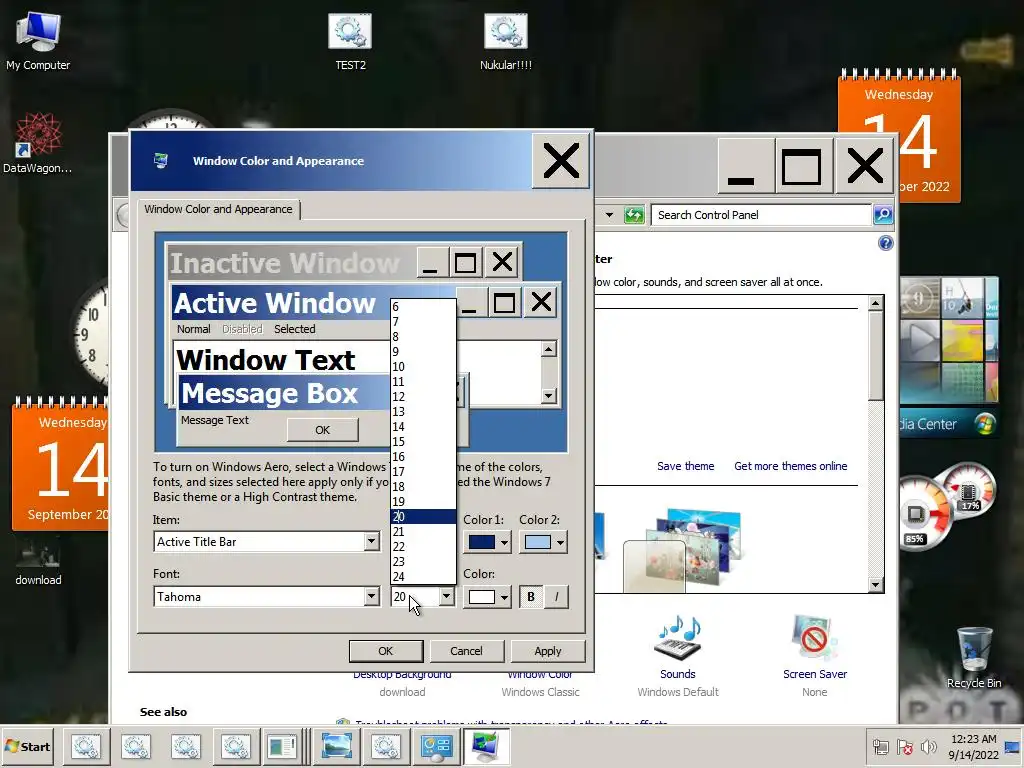
Task: Click the landscape picture icon in taskbar
Action: click(x=336, y=746)
